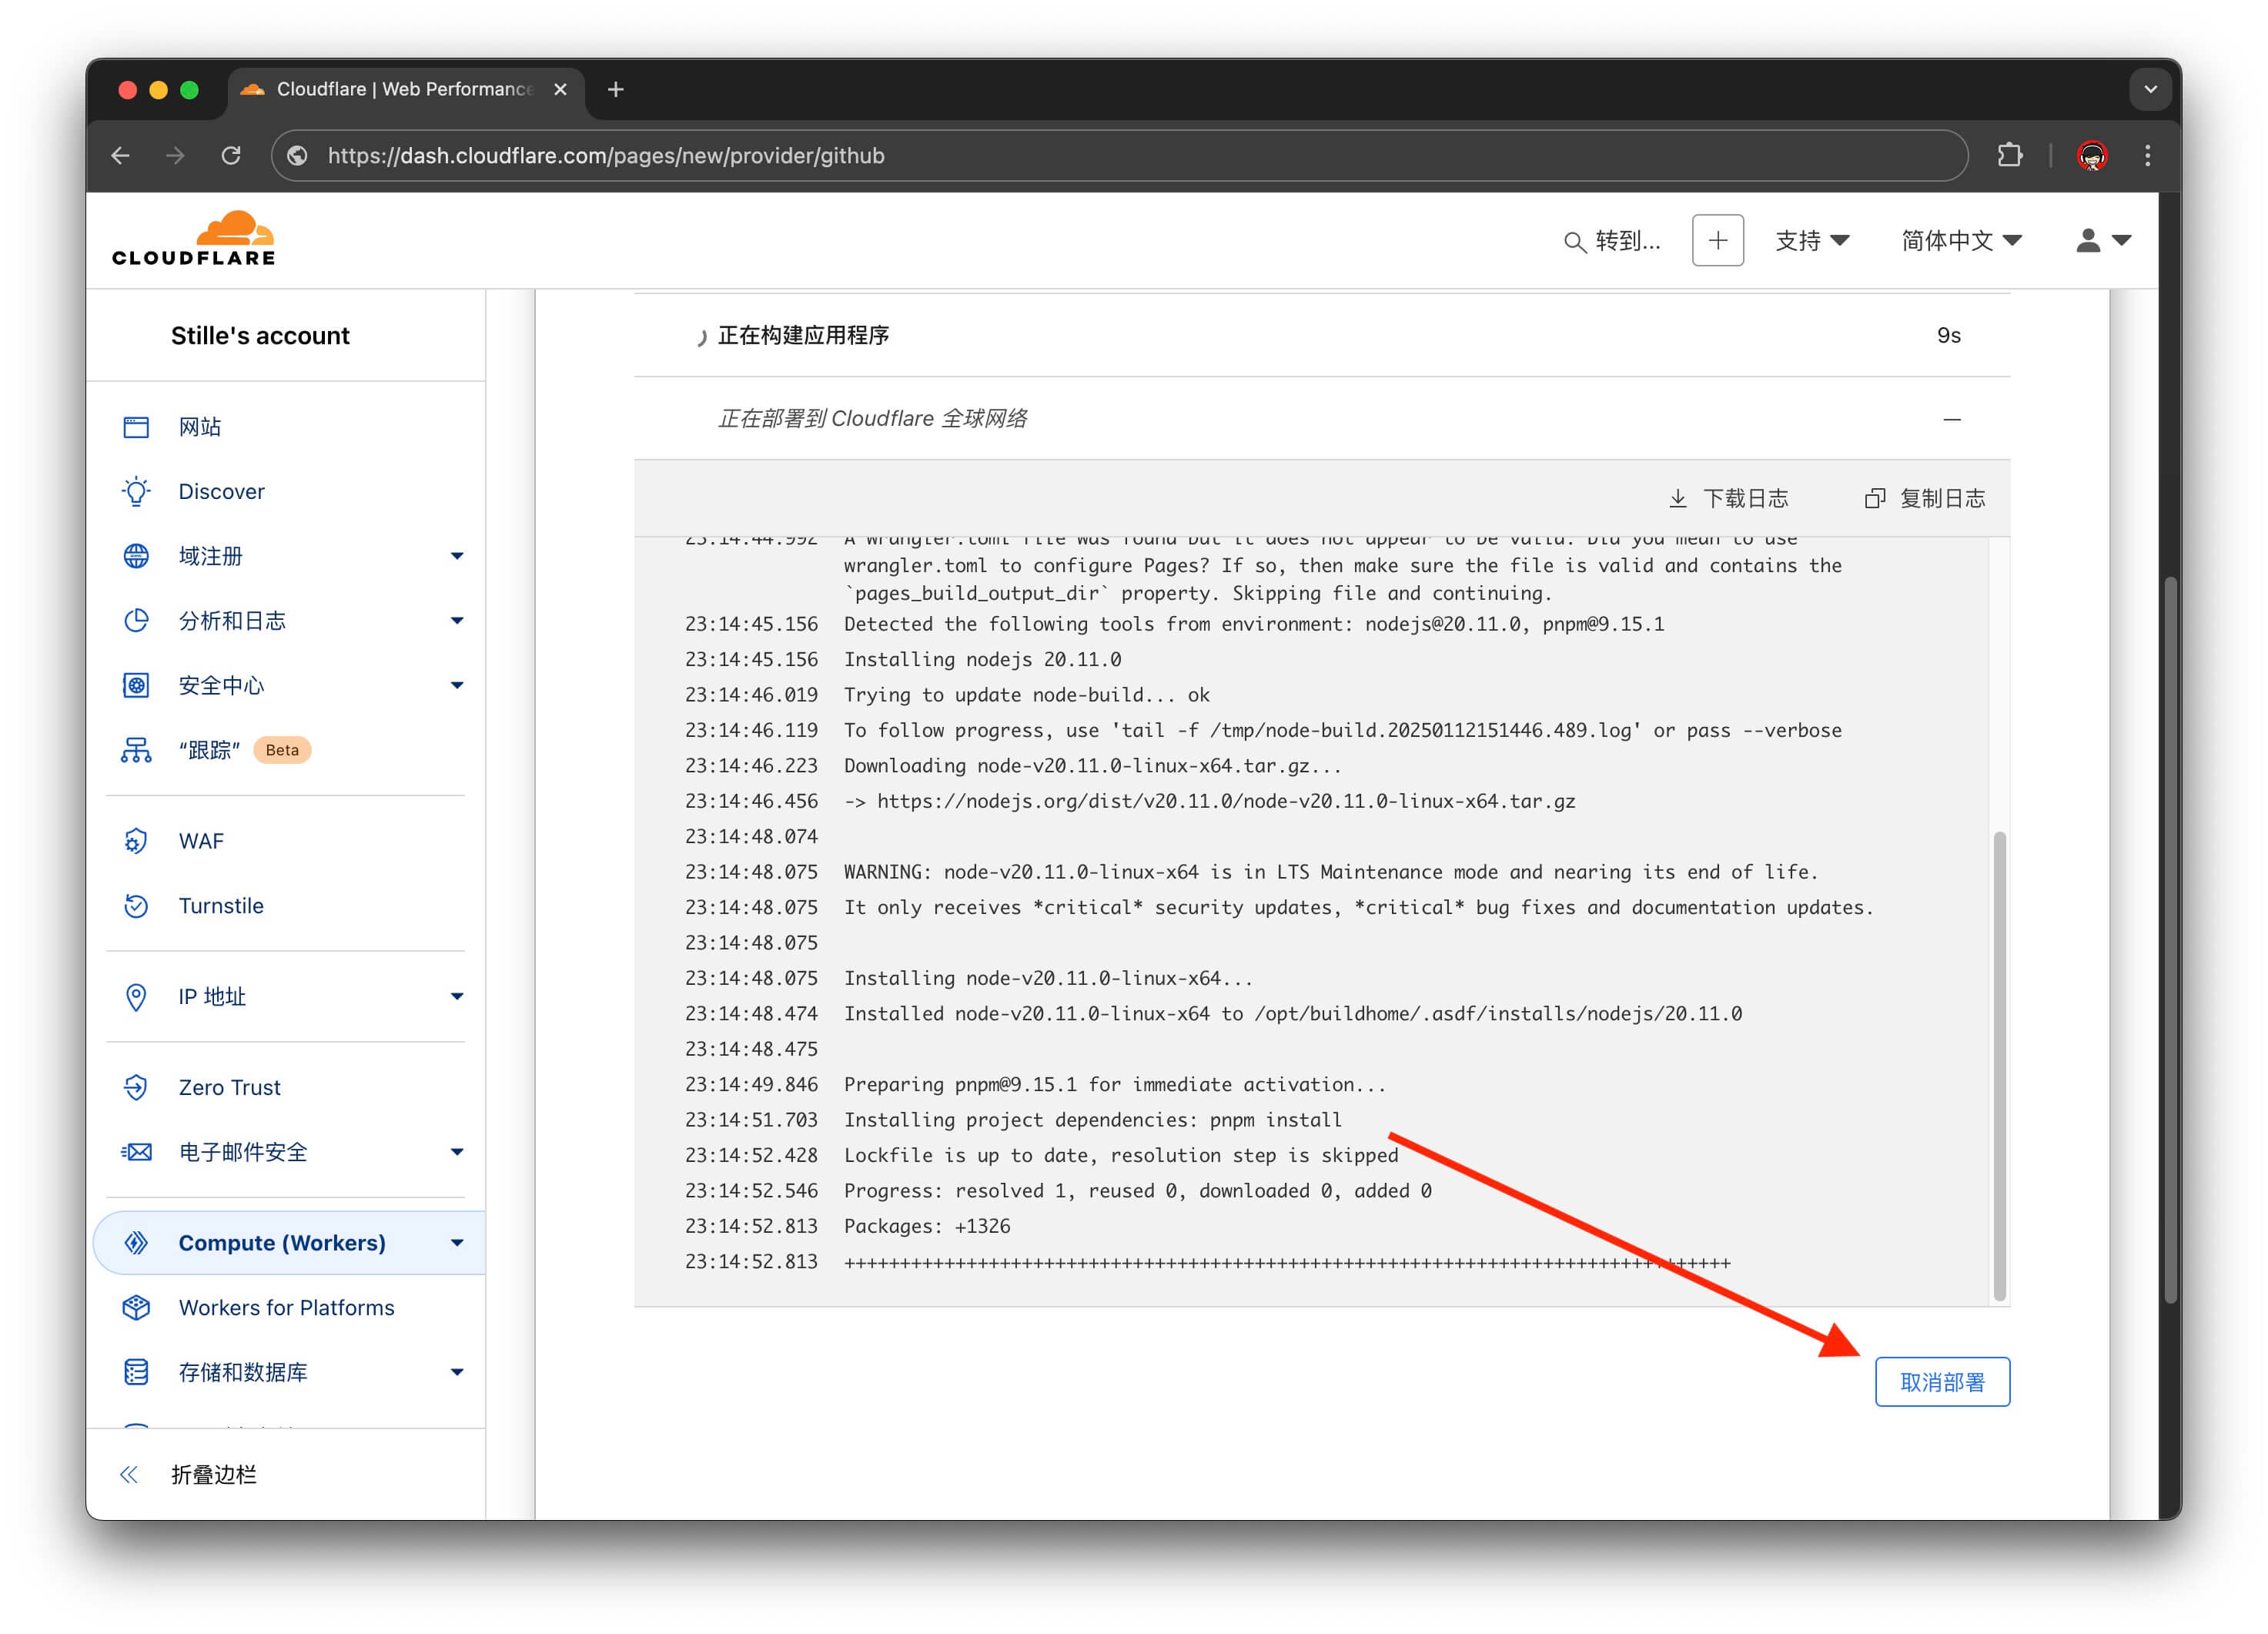Open the browser extensions puzzle icon
The image size is (2268, 1634).
click(2009, 155)
